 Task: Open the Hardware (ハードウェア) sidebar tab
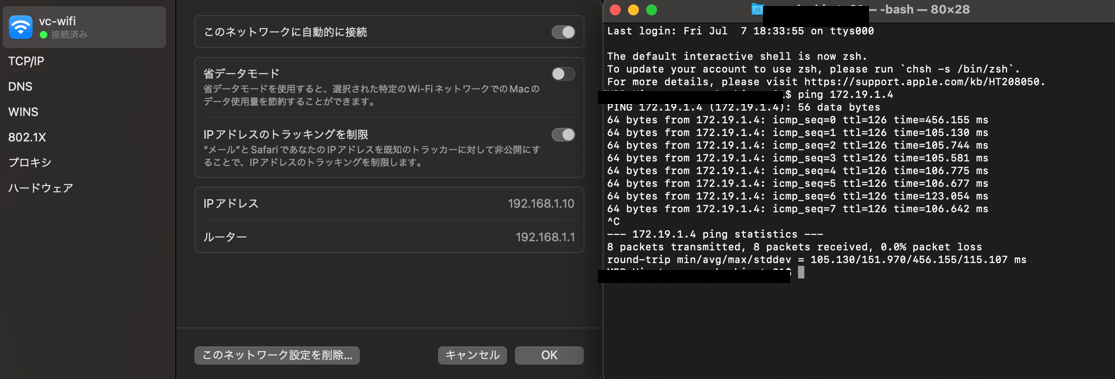click(x=41, y=188)
